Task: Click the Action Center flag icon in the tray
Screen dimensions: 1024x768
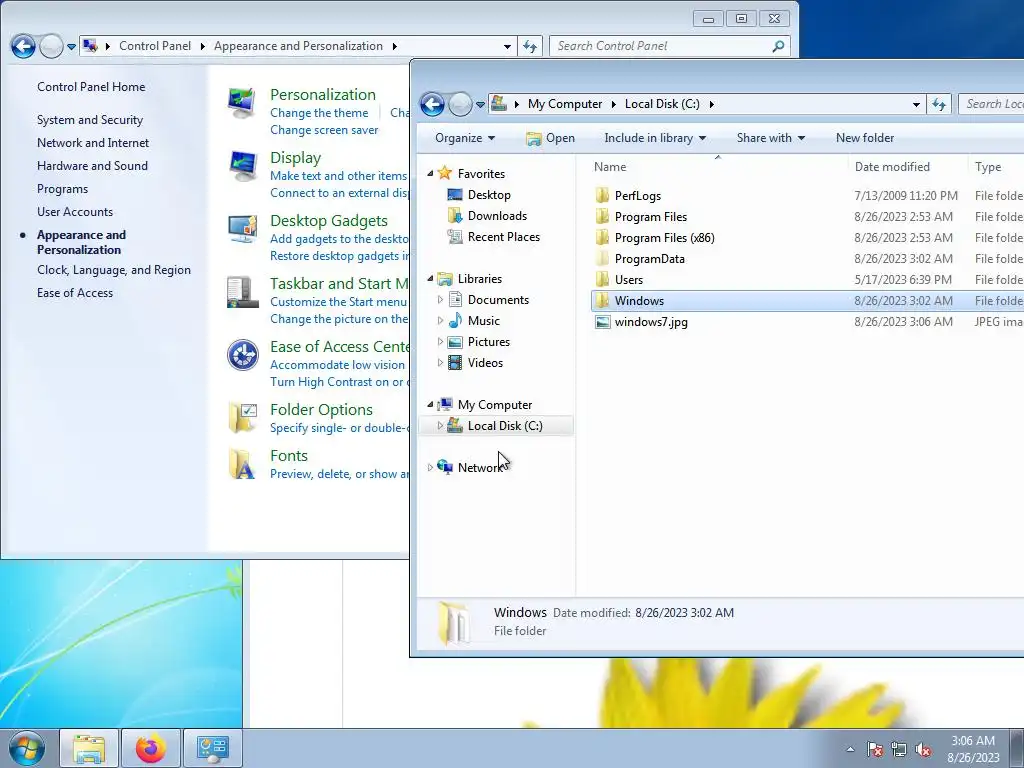Action: click(874, 749)
